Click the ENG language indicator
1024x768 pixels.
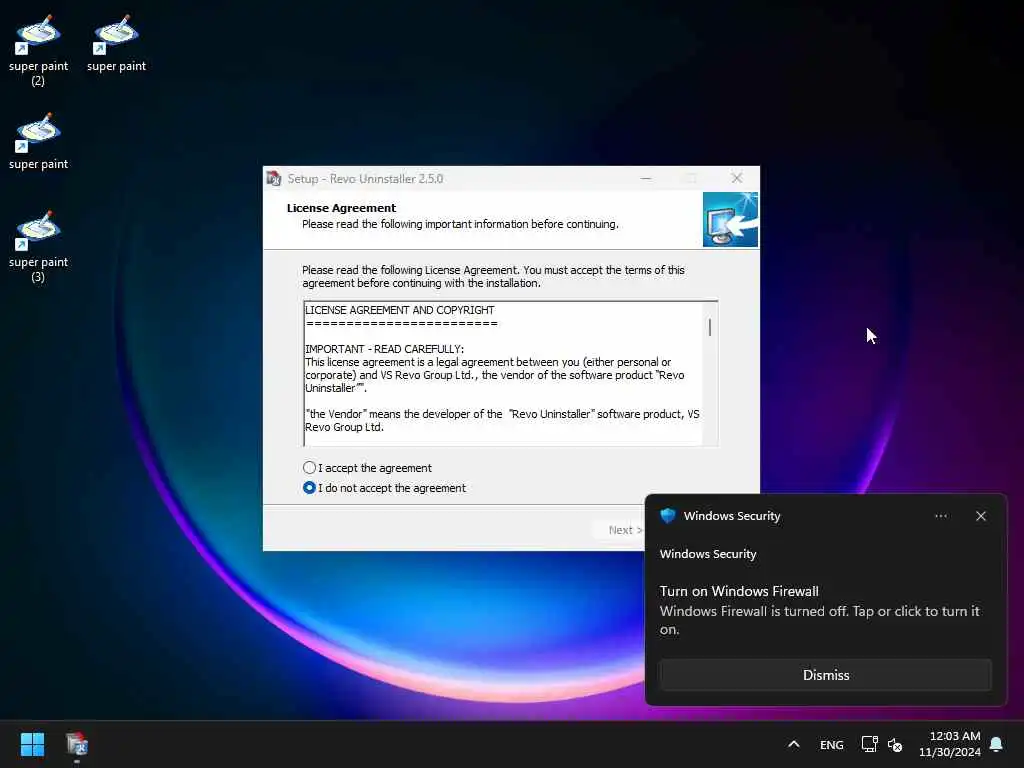pos(831,744)
